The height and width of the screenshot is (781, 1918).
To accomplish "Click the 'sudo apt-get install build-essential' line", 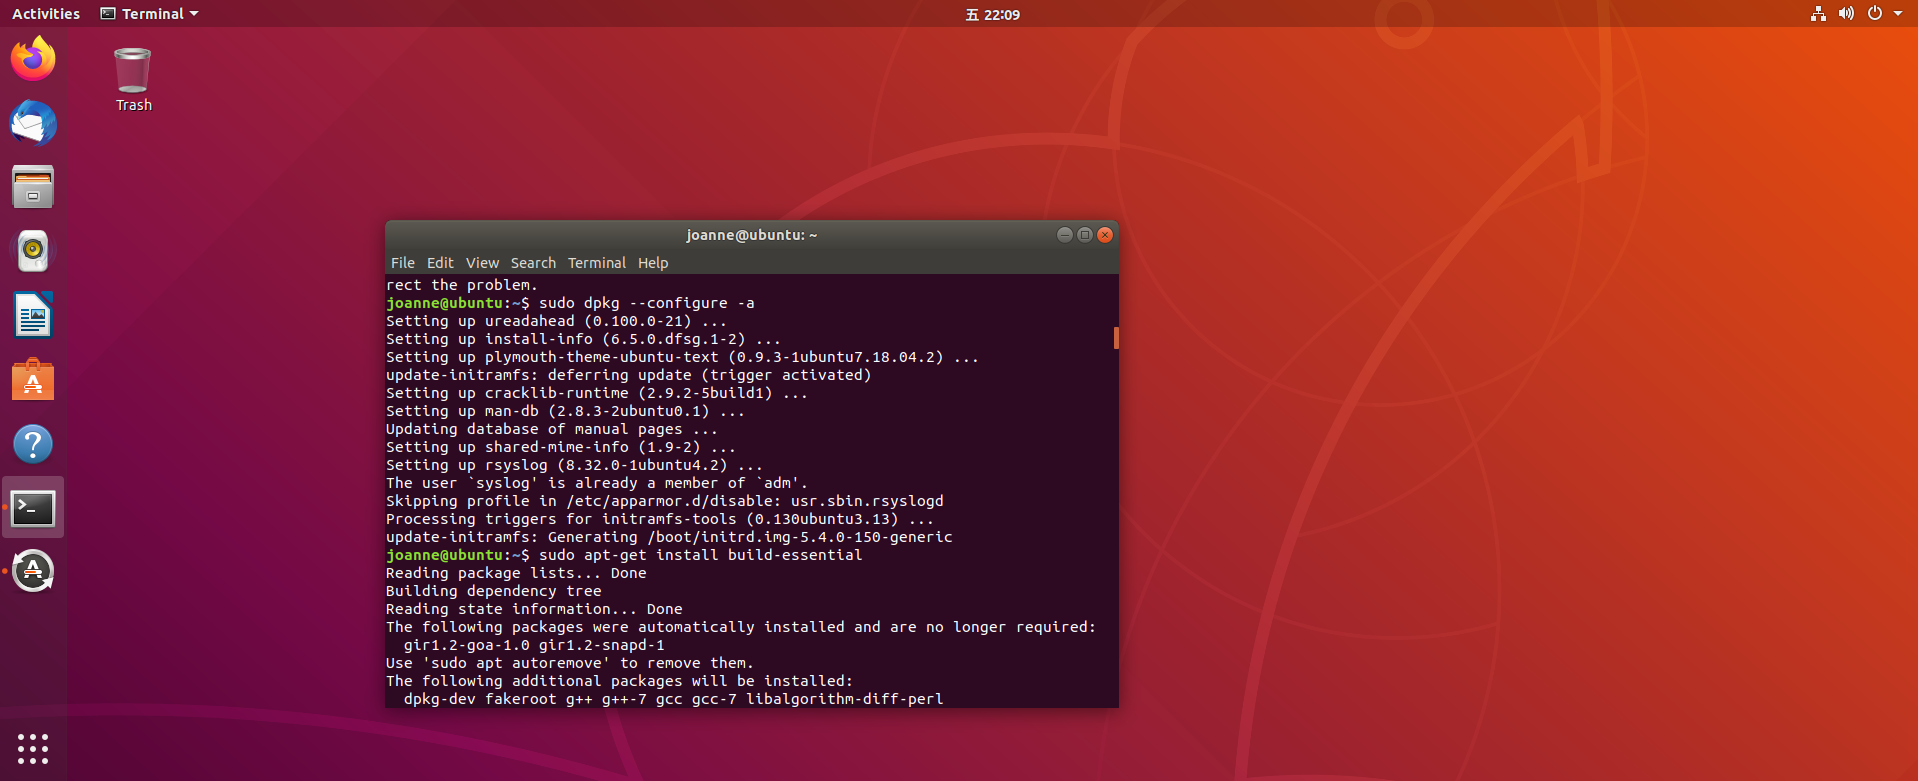I will point(624,555).
